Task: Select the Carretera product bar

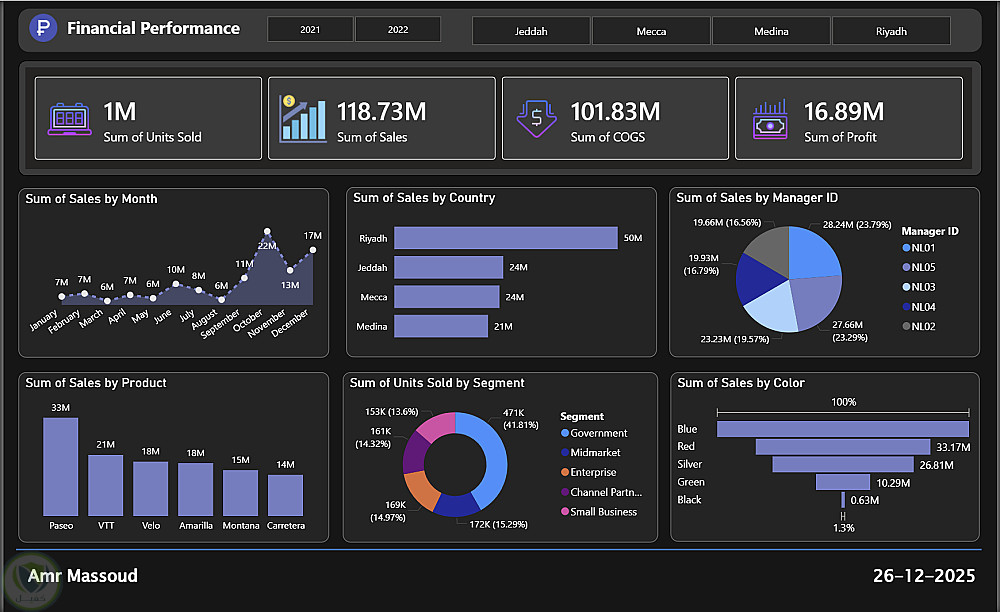Action: (285, 495)
